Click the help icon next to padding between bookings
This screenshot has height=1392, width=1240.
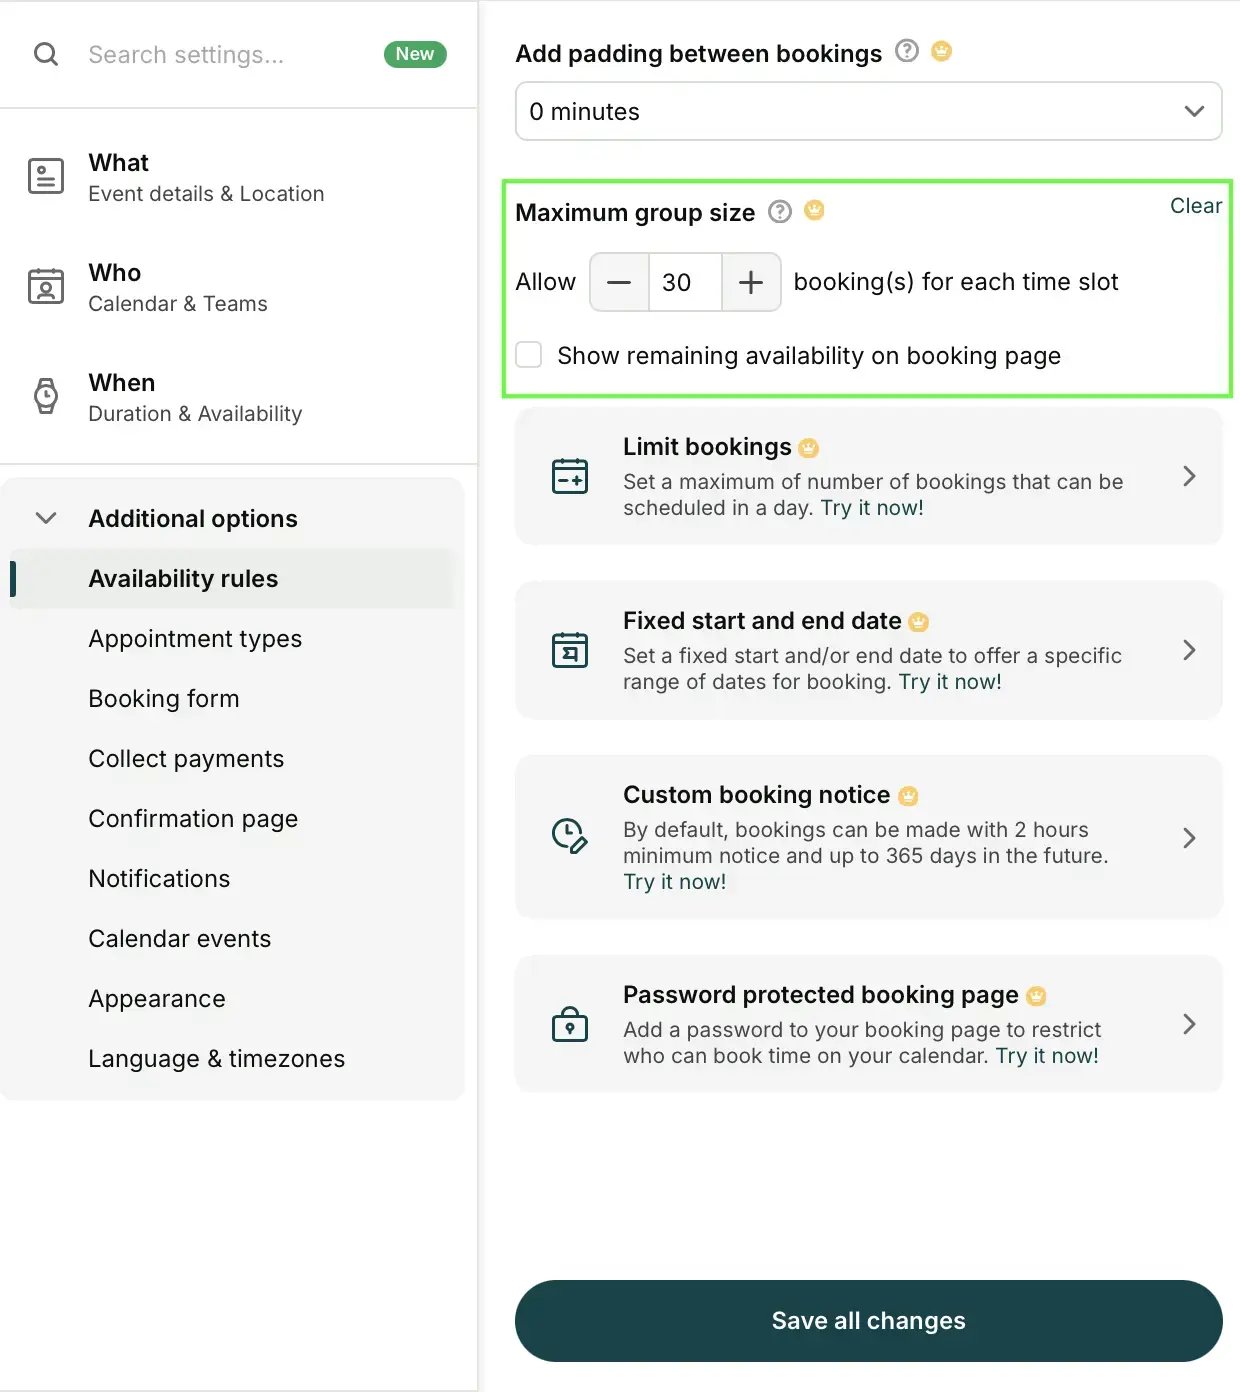[x=907, y=50]
